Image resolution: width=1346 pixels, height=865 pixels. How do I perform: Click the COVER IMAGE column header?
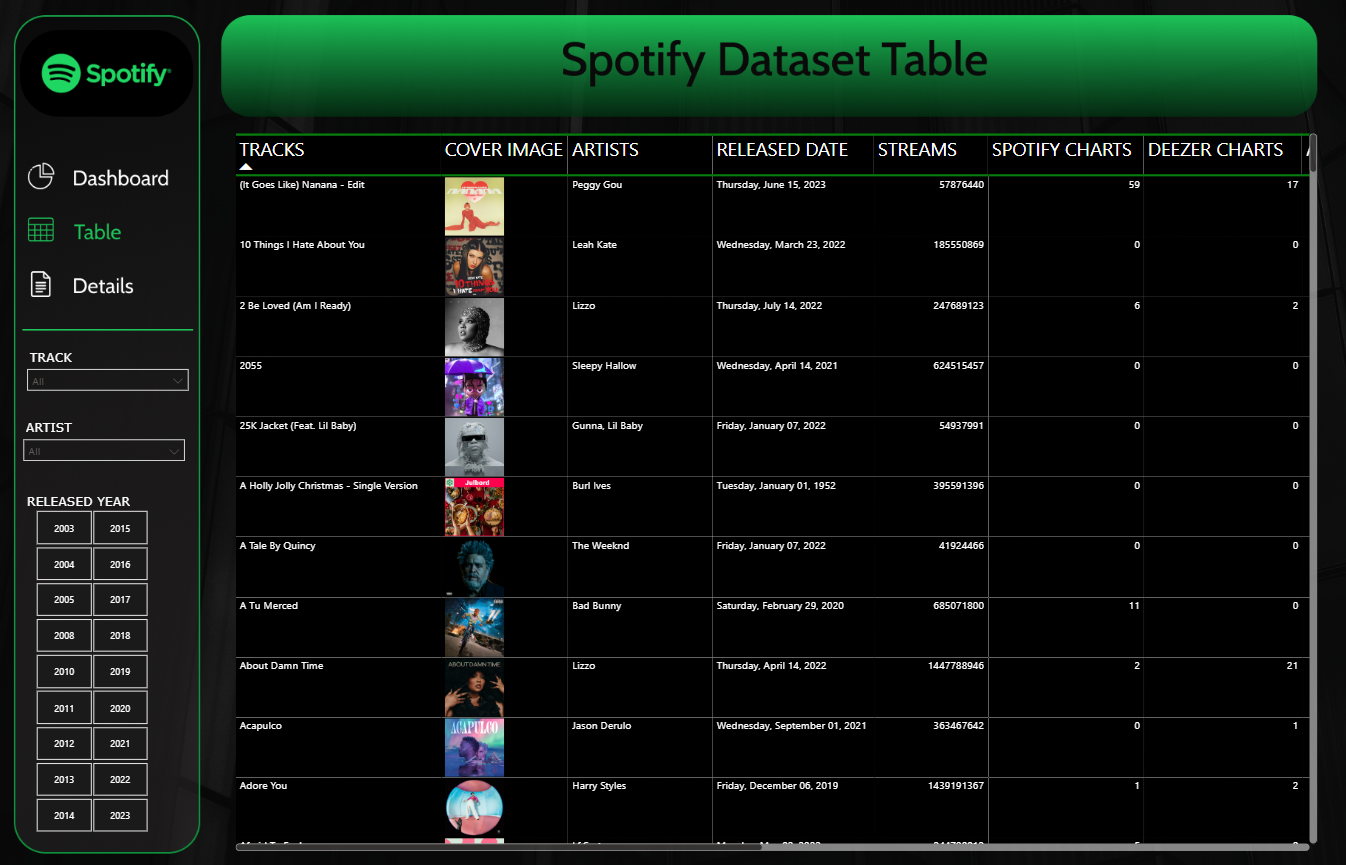coord(504,150)
